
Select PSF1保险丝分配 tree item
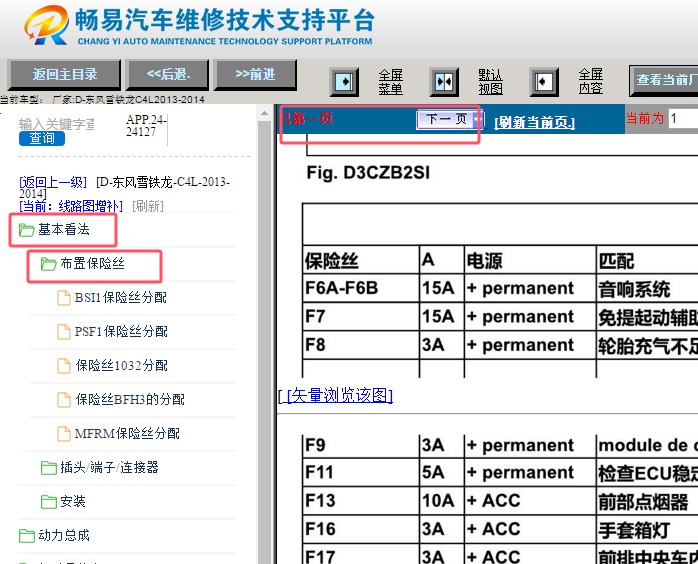(x=121, y=331)
